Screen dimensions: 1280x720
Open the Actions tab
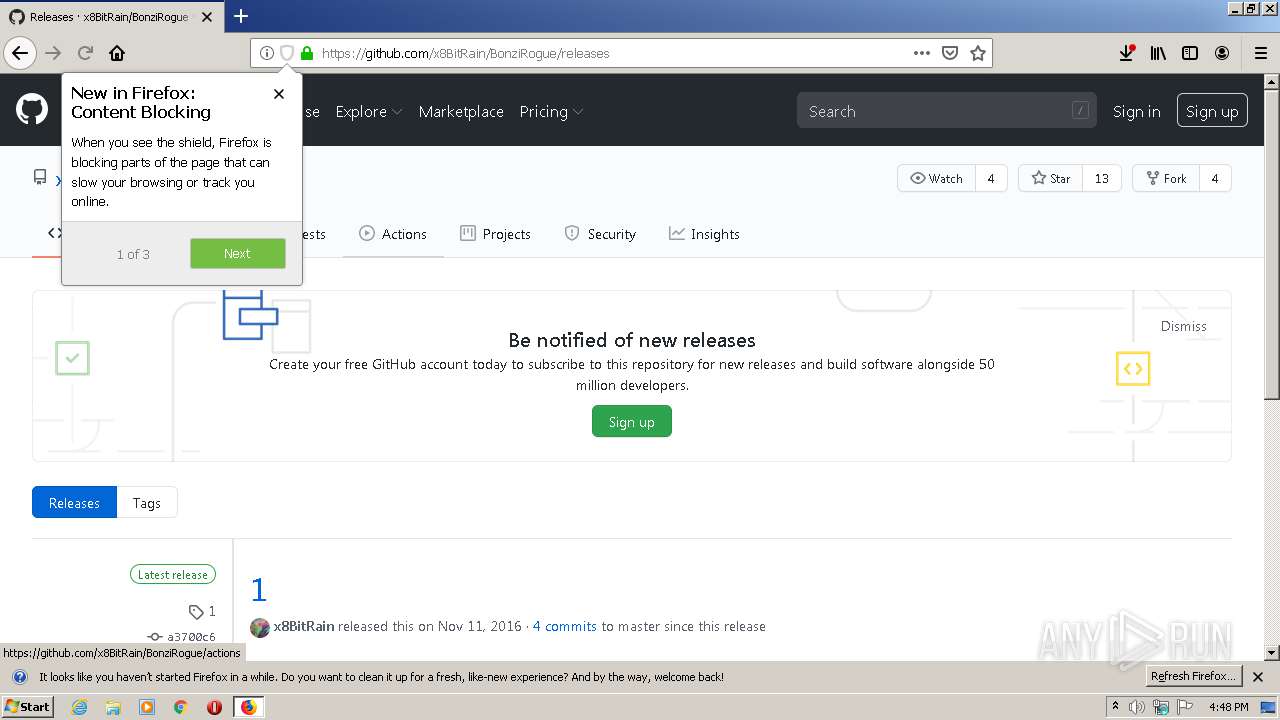tap(393, 234)
